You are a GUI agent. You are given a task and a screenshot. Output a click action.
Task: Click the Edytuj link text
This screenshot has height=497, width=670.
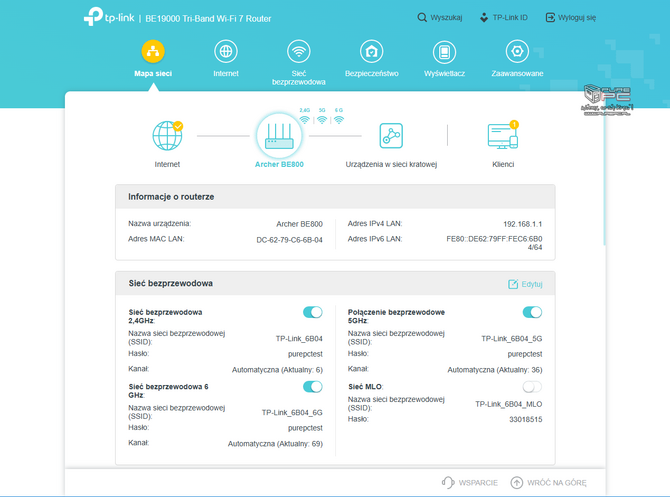(532, 284)
